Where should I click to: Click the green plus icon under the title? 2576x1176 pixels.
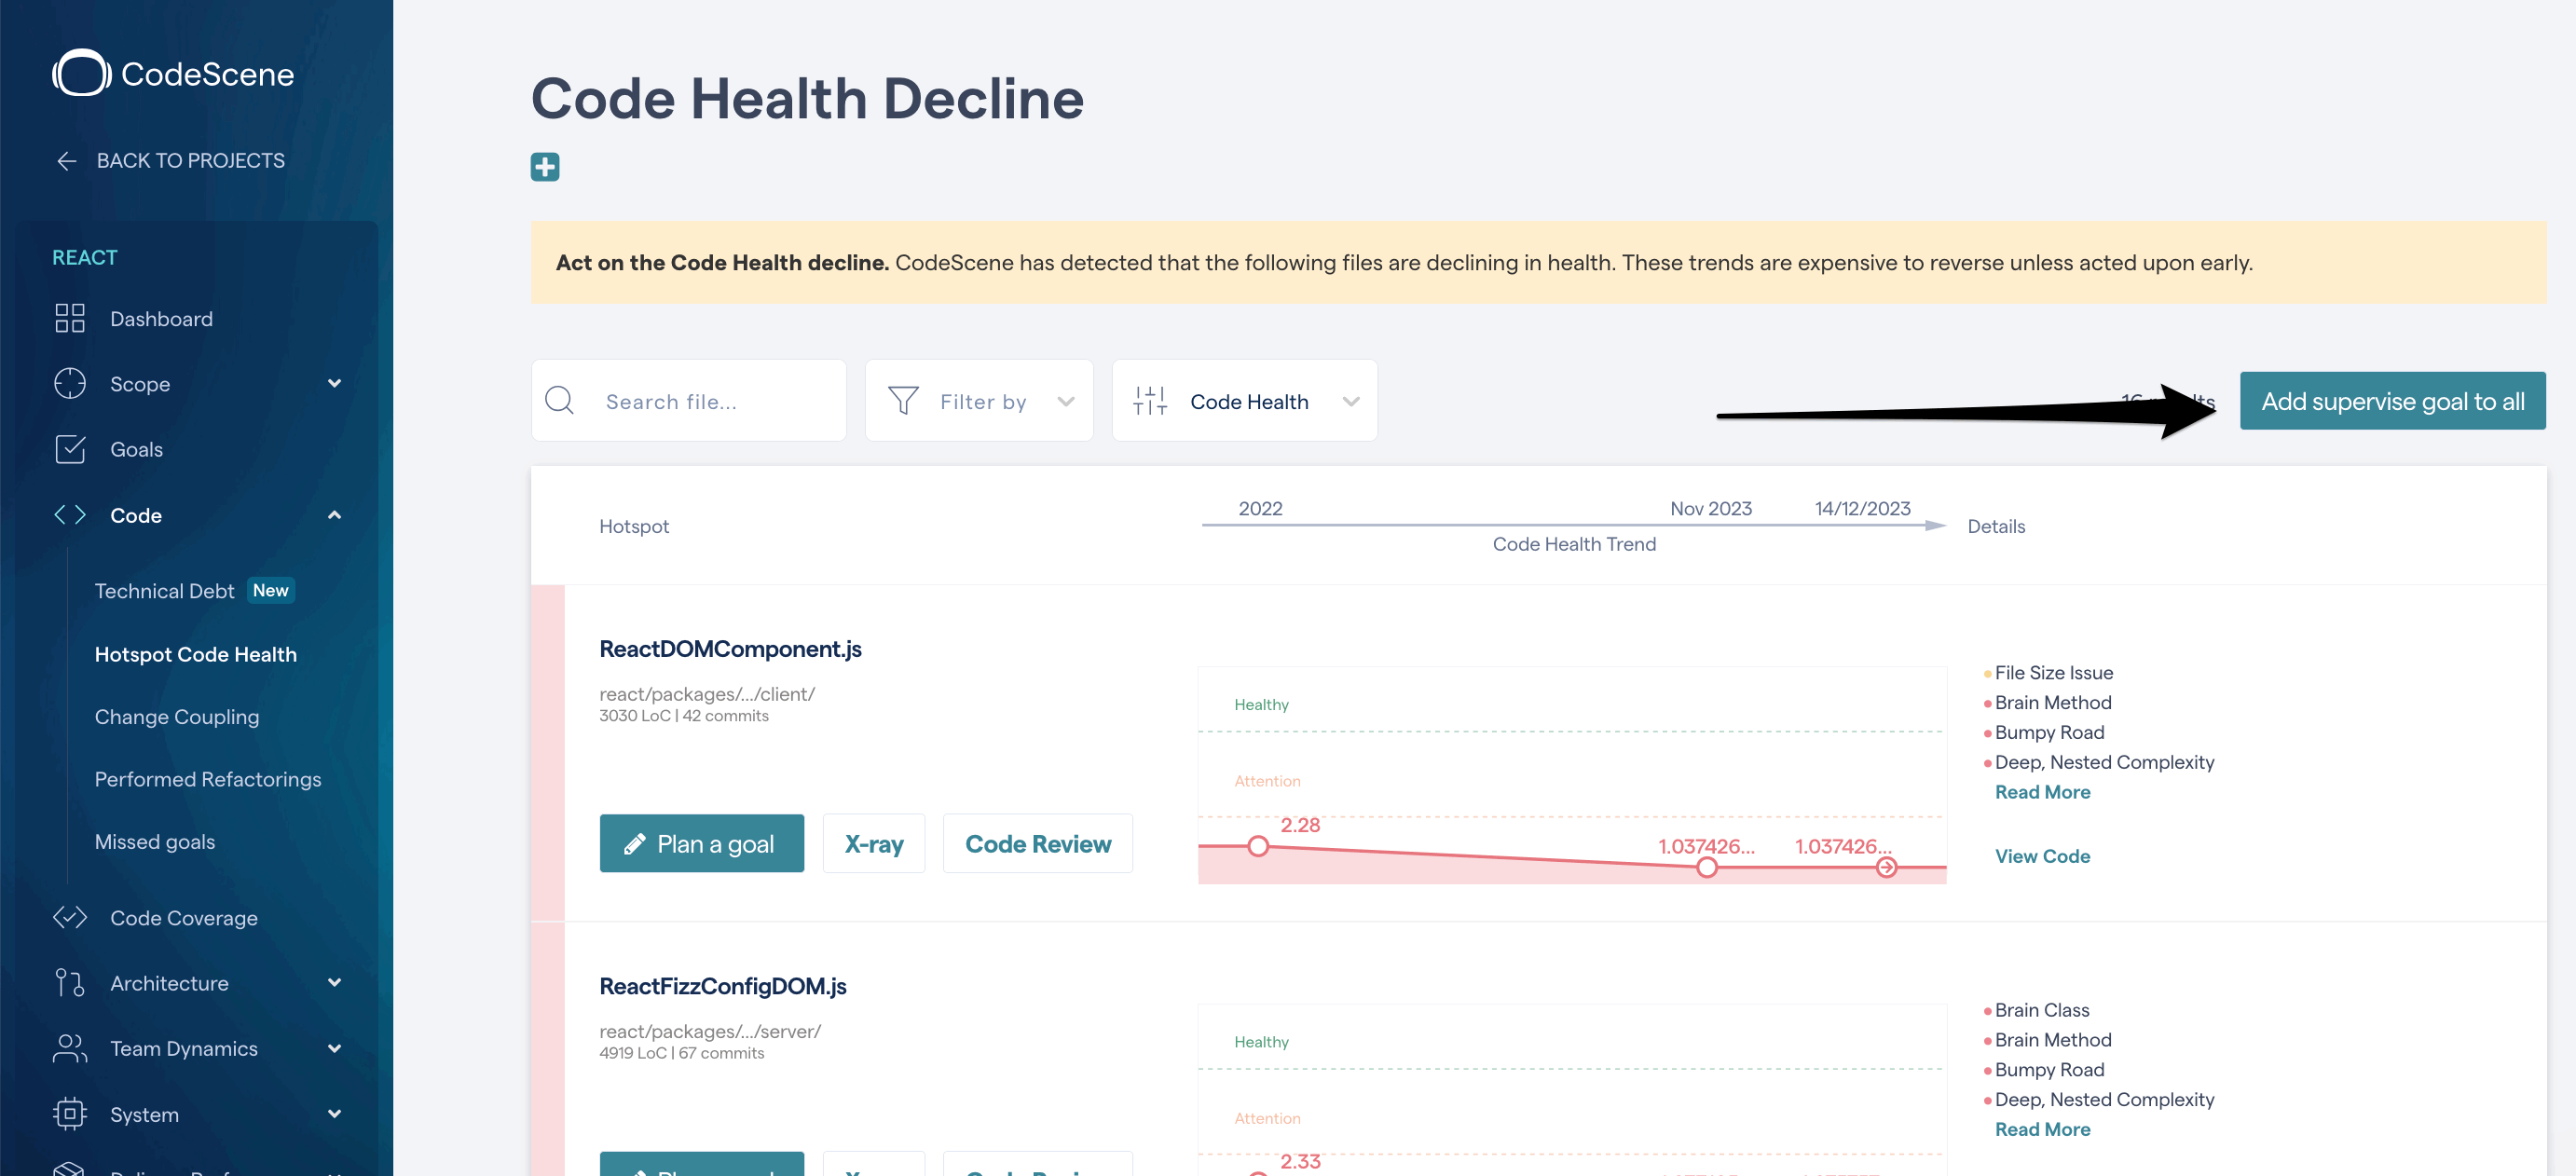click(545, 166)
